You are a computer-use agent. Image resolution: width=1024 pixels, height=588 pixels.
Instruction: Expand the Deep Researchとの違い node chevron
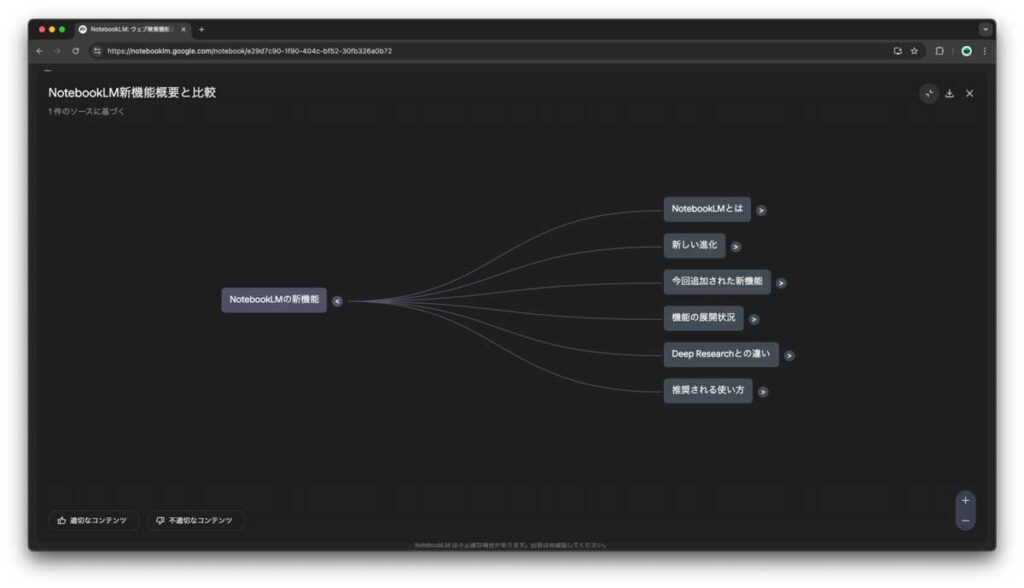(789, 355)
